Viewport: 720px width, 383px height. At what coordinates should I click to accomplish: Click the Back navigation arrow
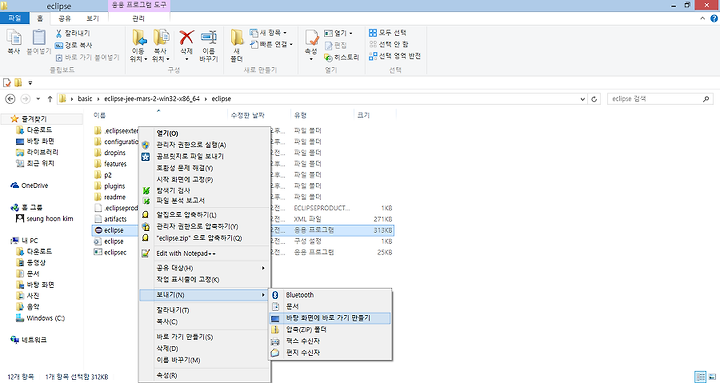pos(10,99)
